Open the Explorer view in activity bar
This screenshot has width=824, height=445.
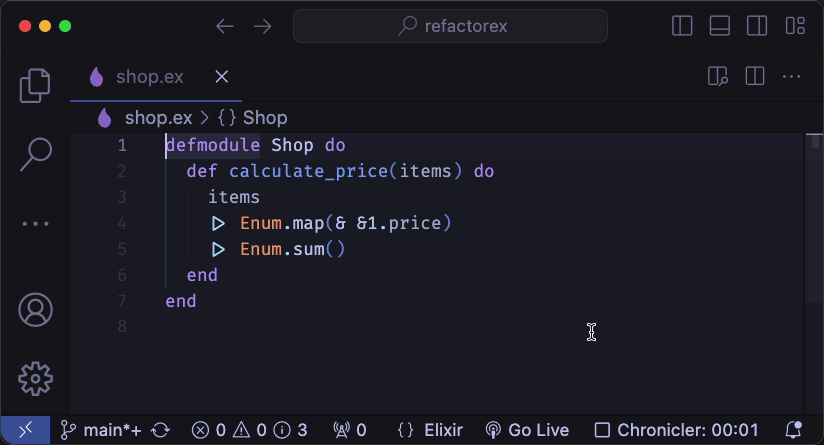[35, 86]
